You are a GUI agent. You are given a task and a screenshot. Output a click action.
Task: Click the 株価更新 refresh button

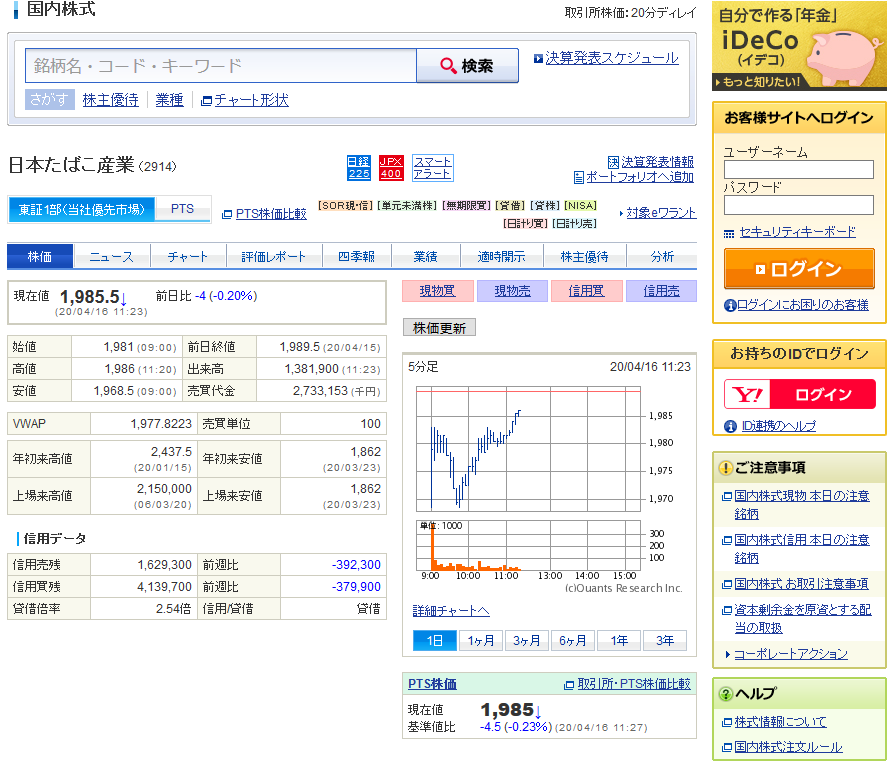[439, 328]
